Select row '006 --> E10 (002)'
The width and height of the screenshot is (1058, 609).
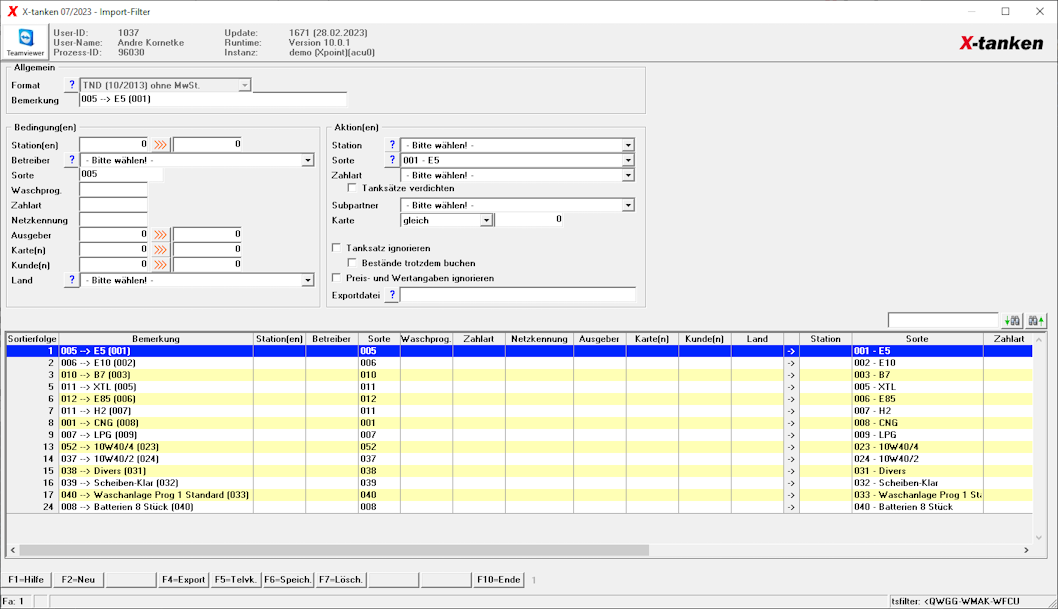pyautogui.click(x=520, y=363)
